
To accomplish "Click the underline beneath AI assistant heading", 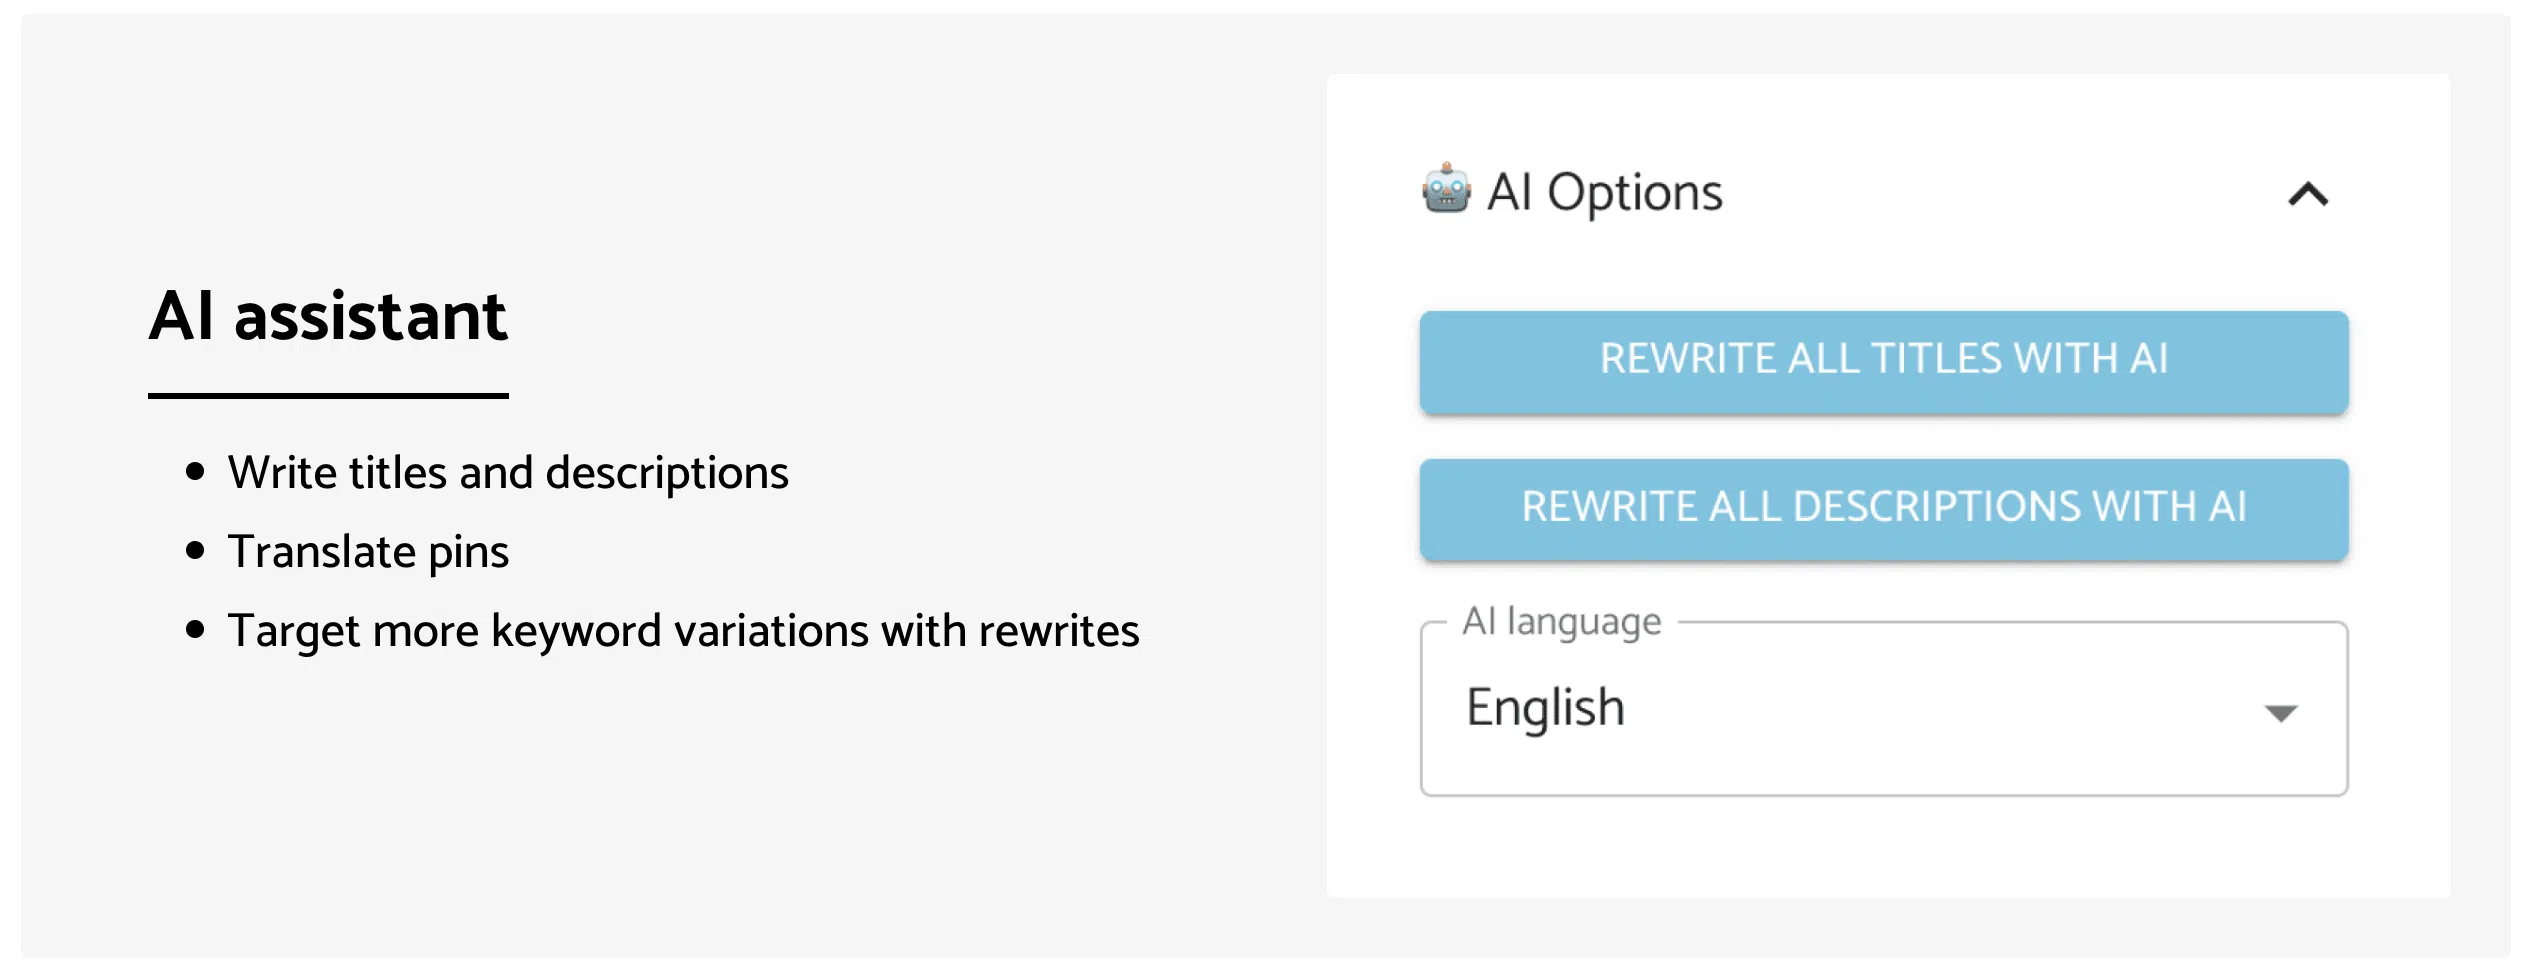I will click(328, 396).
